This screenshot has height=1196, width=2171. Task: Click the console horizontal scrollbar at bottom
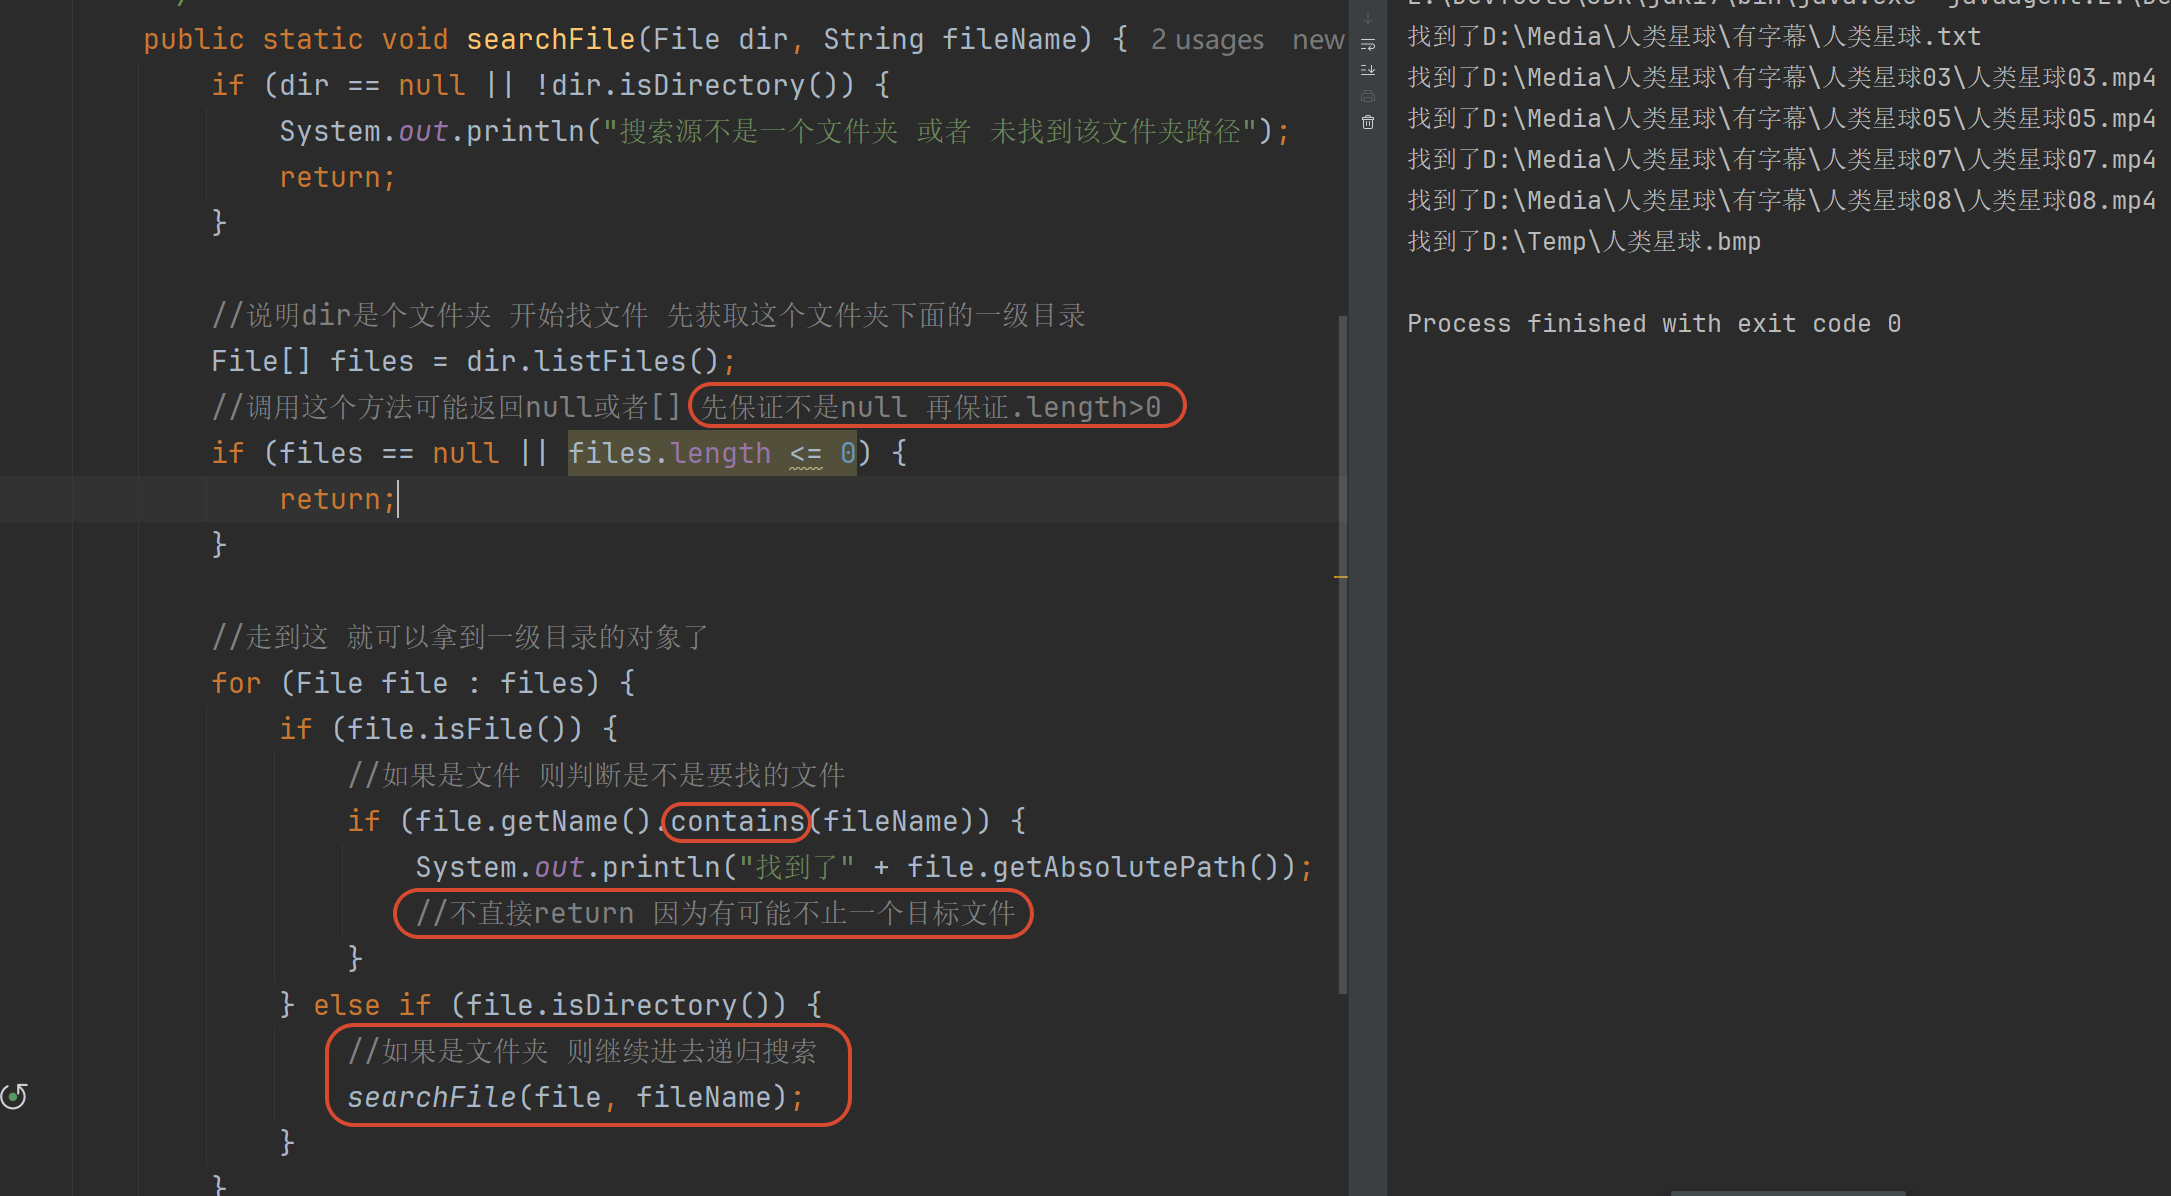(1788, 1192)
